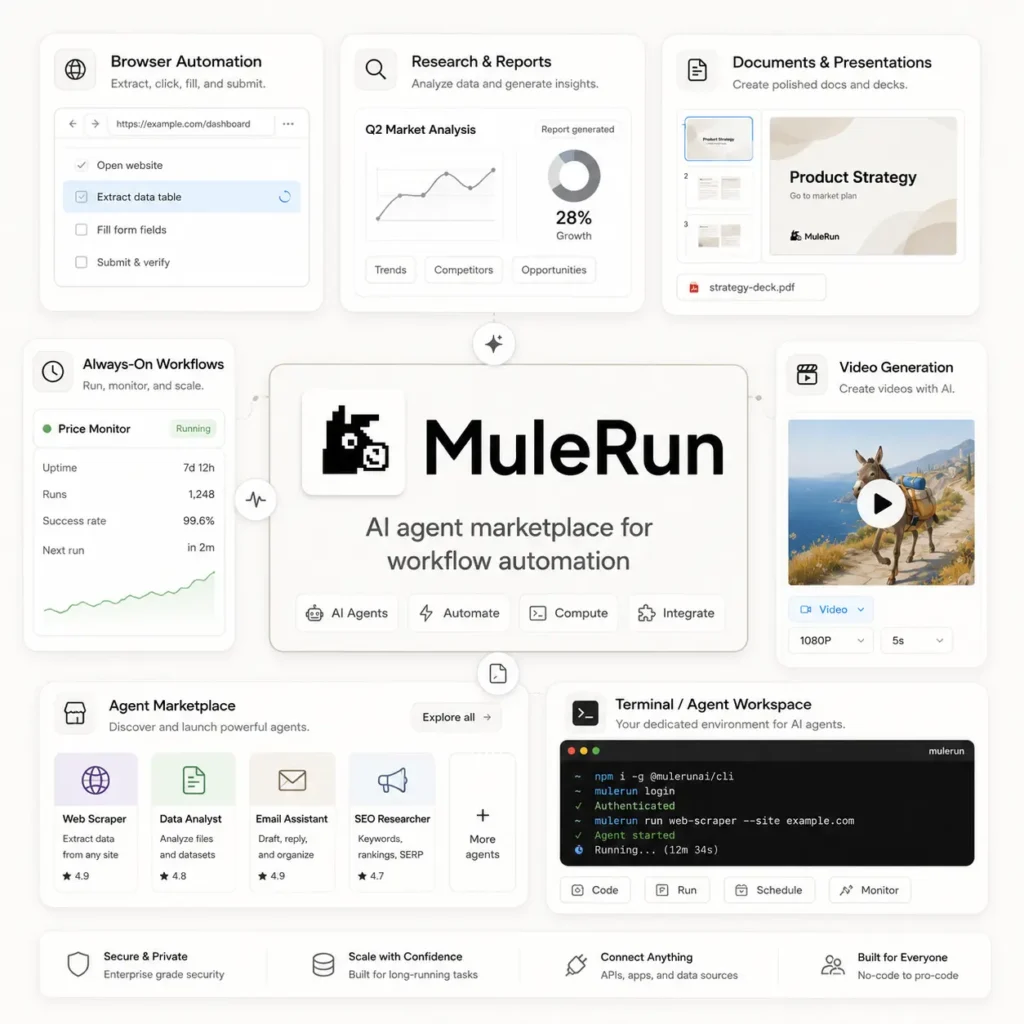The image size is (1024, 1024).
Task: Open the Video type dropdown
Action: 831,609
